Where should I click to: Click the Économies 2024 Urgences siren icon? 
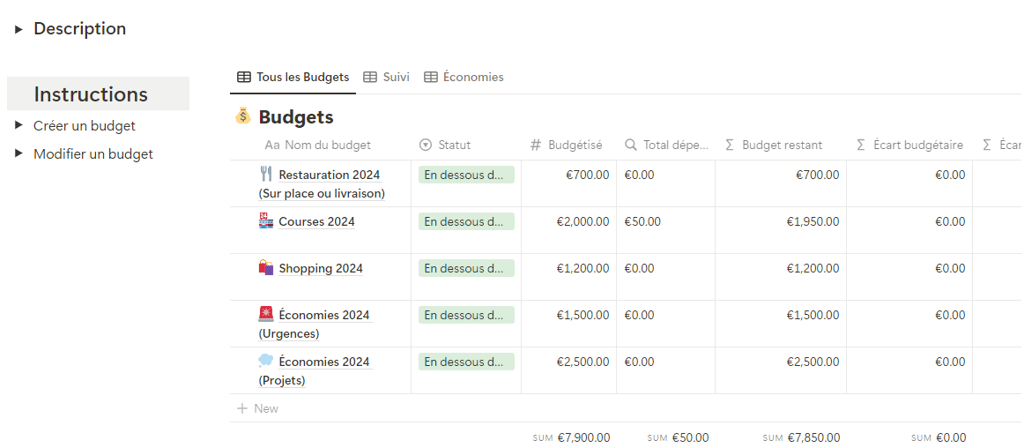(x=265, y=315)
